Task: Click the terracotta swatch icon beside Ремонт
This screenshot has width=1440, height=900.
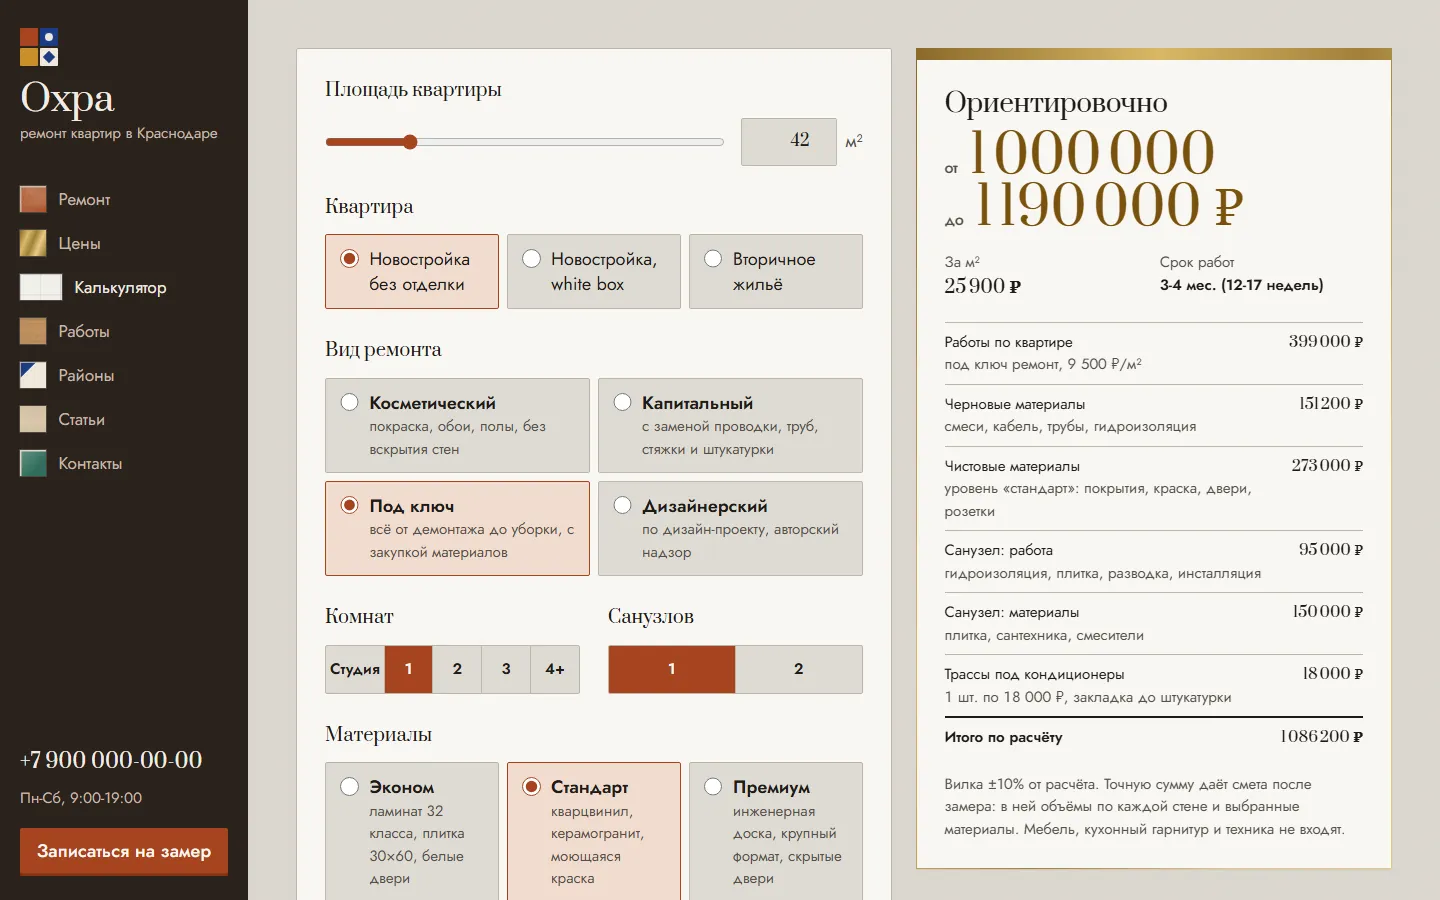Action: coord(33,199)
